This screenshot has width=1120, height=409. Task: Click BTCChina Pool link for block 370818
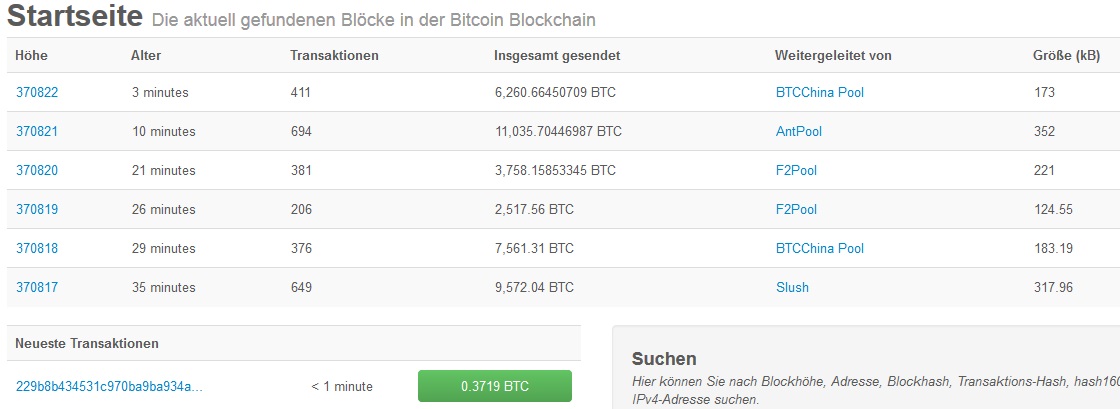[819, 248]
